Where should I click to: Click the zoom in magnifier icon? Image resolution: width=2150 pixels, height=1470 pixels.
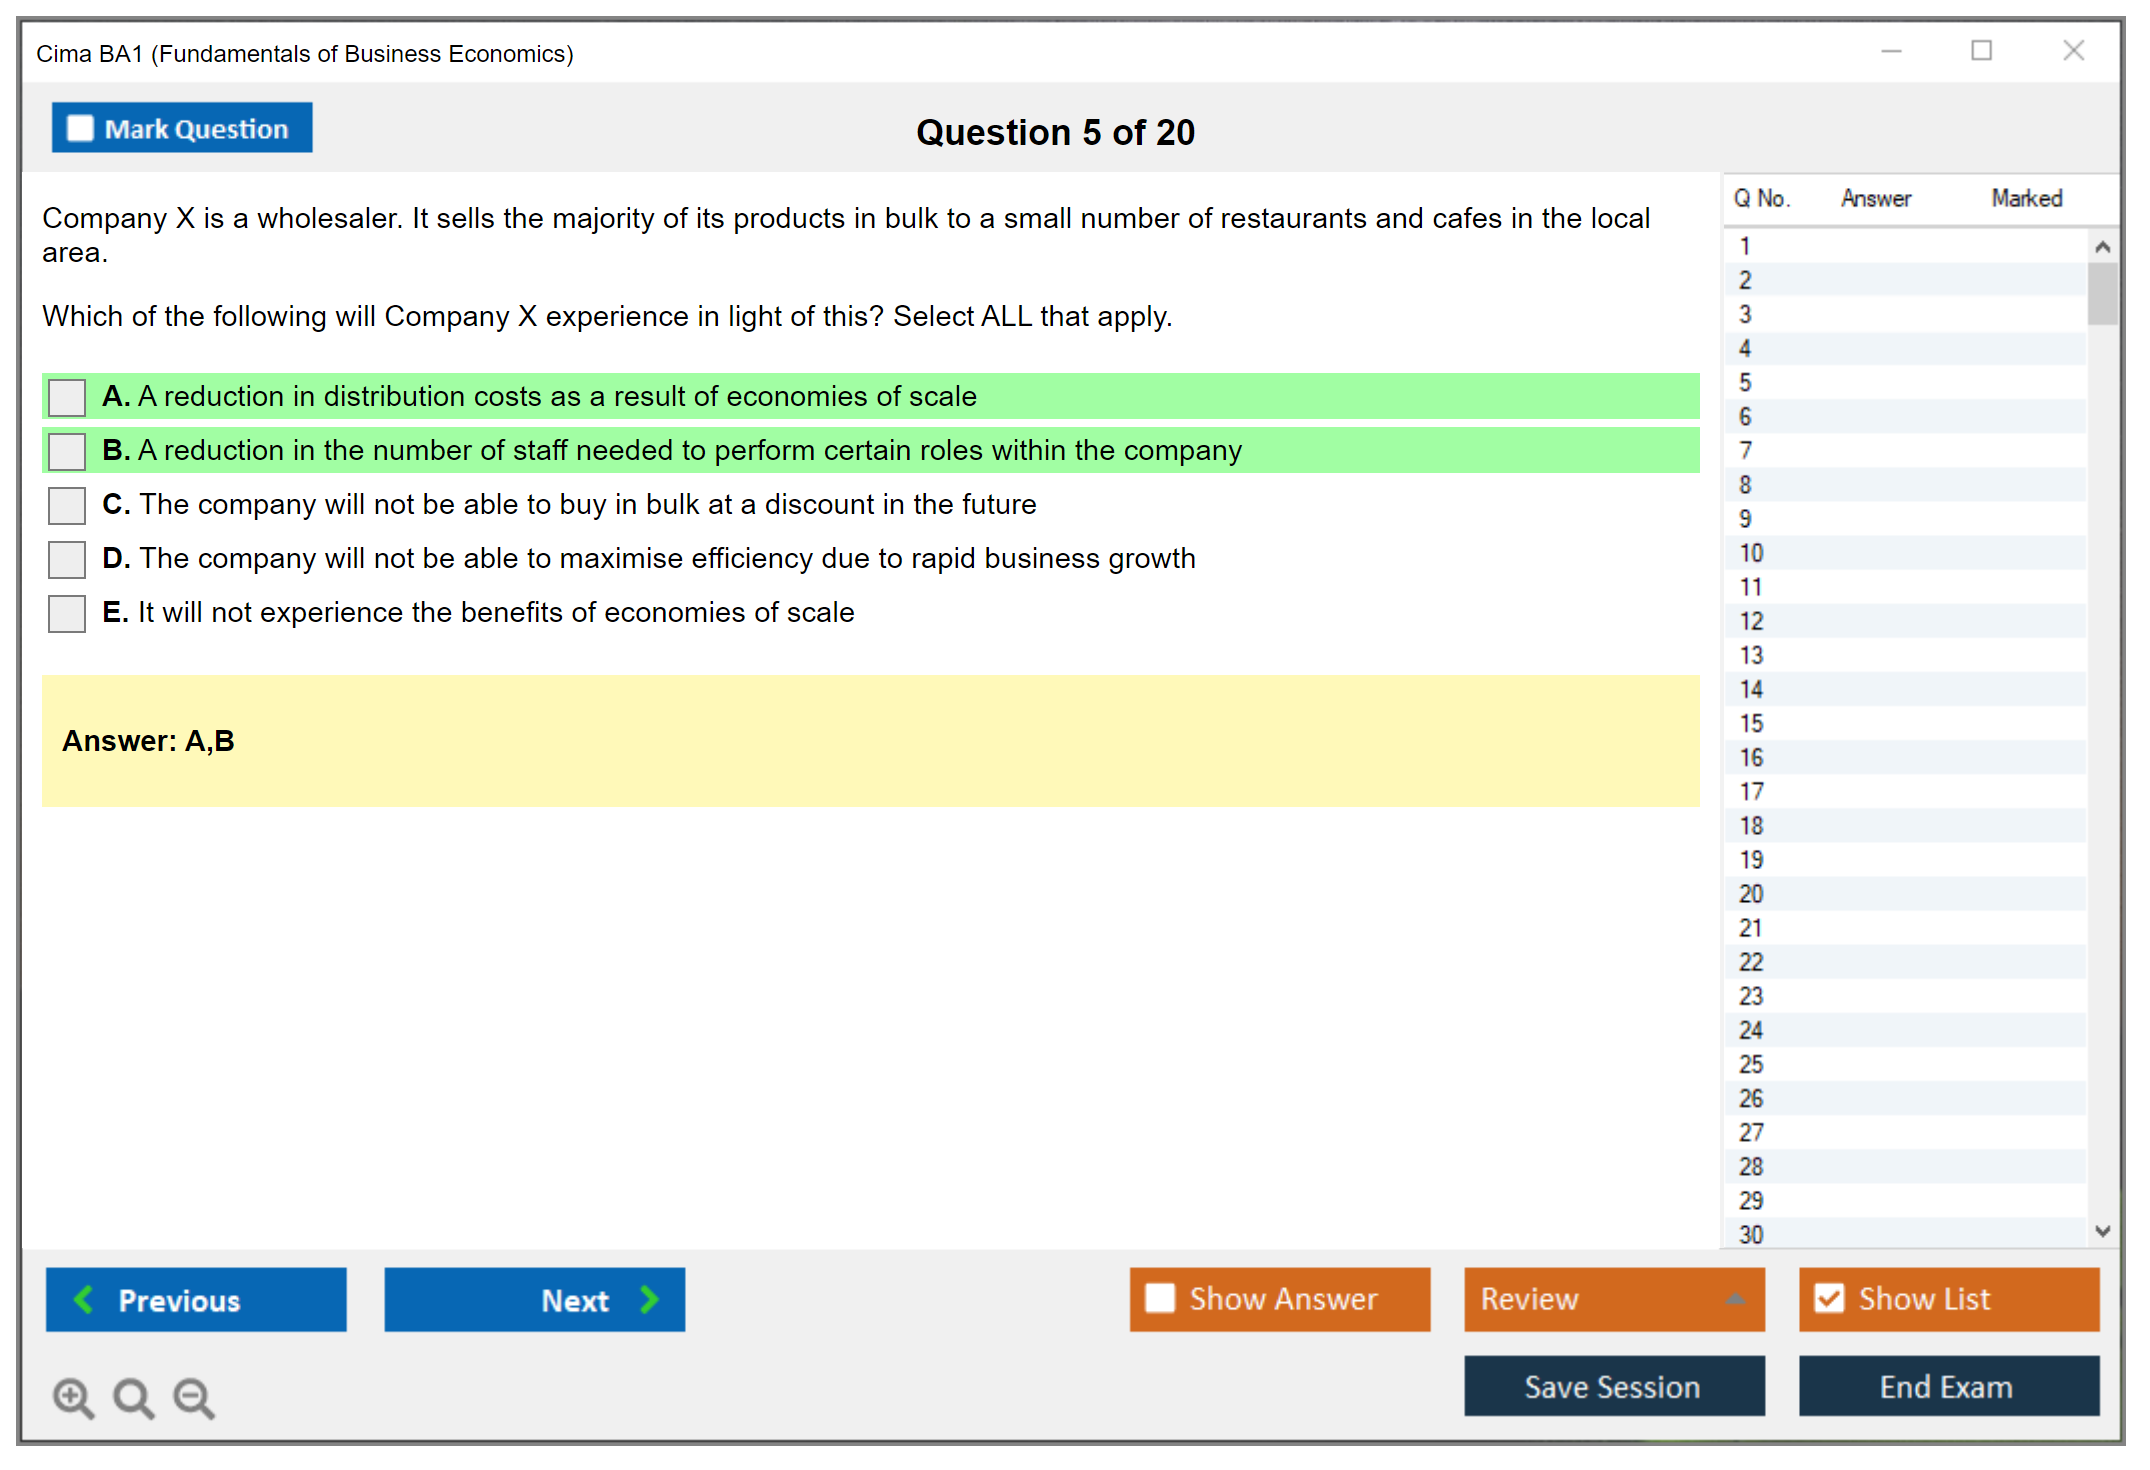[x=73, y=1397]
